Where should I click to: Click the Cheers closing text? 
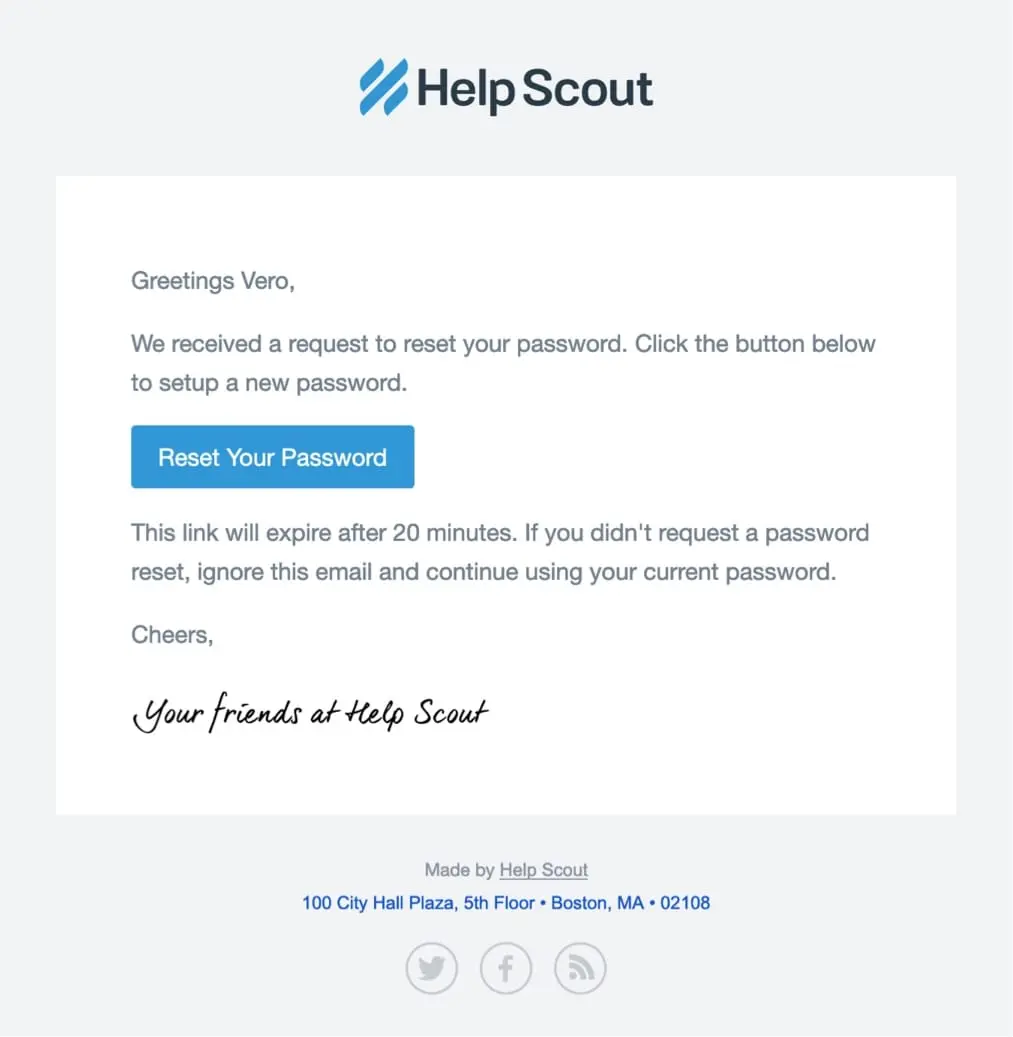coord(172,634)
